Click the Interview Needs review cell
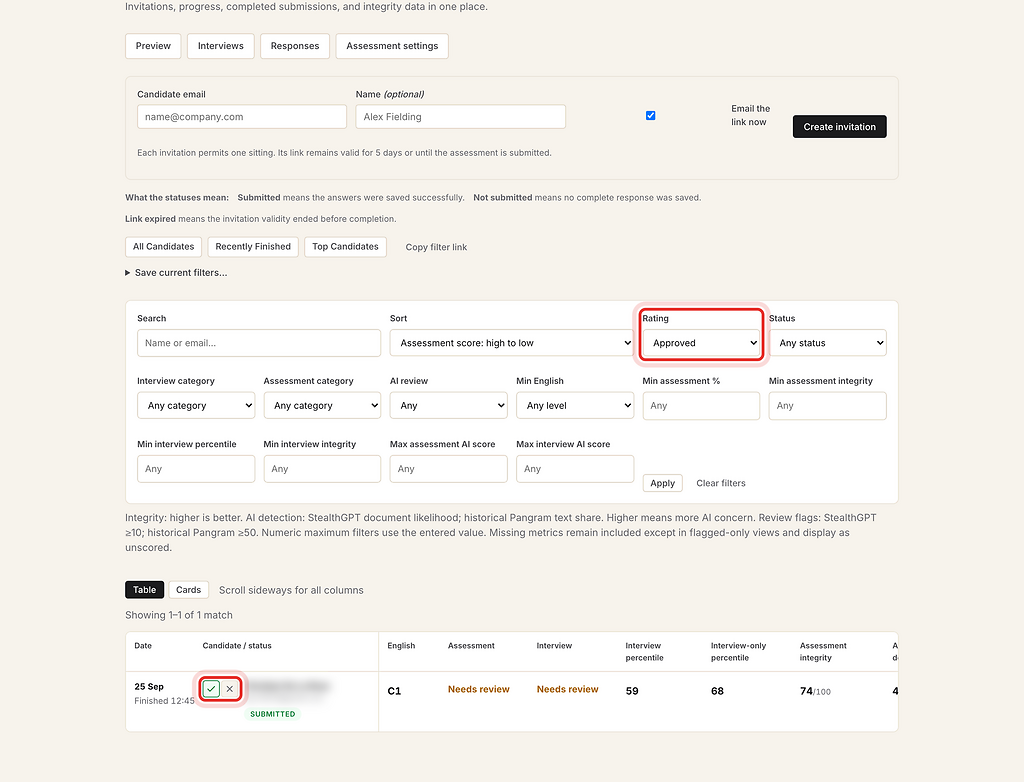Image resolution: width=1024 pixels, height=782 pixels. (568, 689)
